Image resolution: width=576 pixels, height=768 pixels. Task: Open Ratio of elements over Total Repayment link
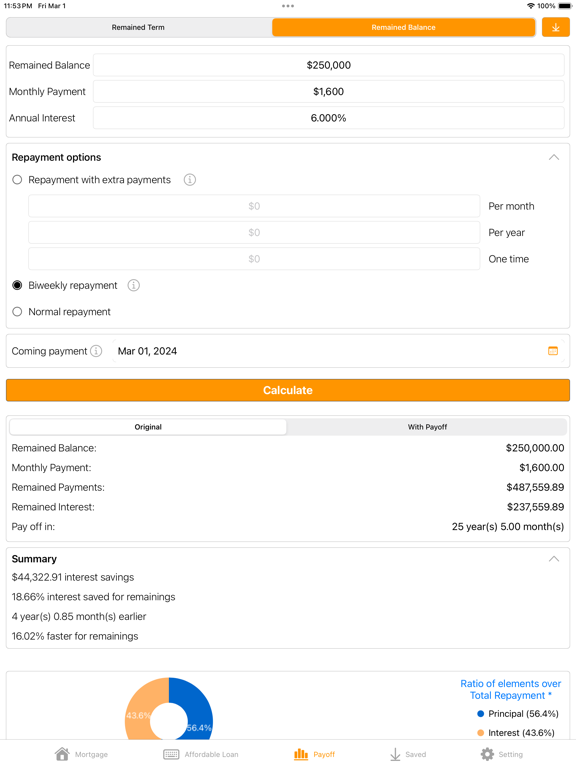(x=510, y=690)
